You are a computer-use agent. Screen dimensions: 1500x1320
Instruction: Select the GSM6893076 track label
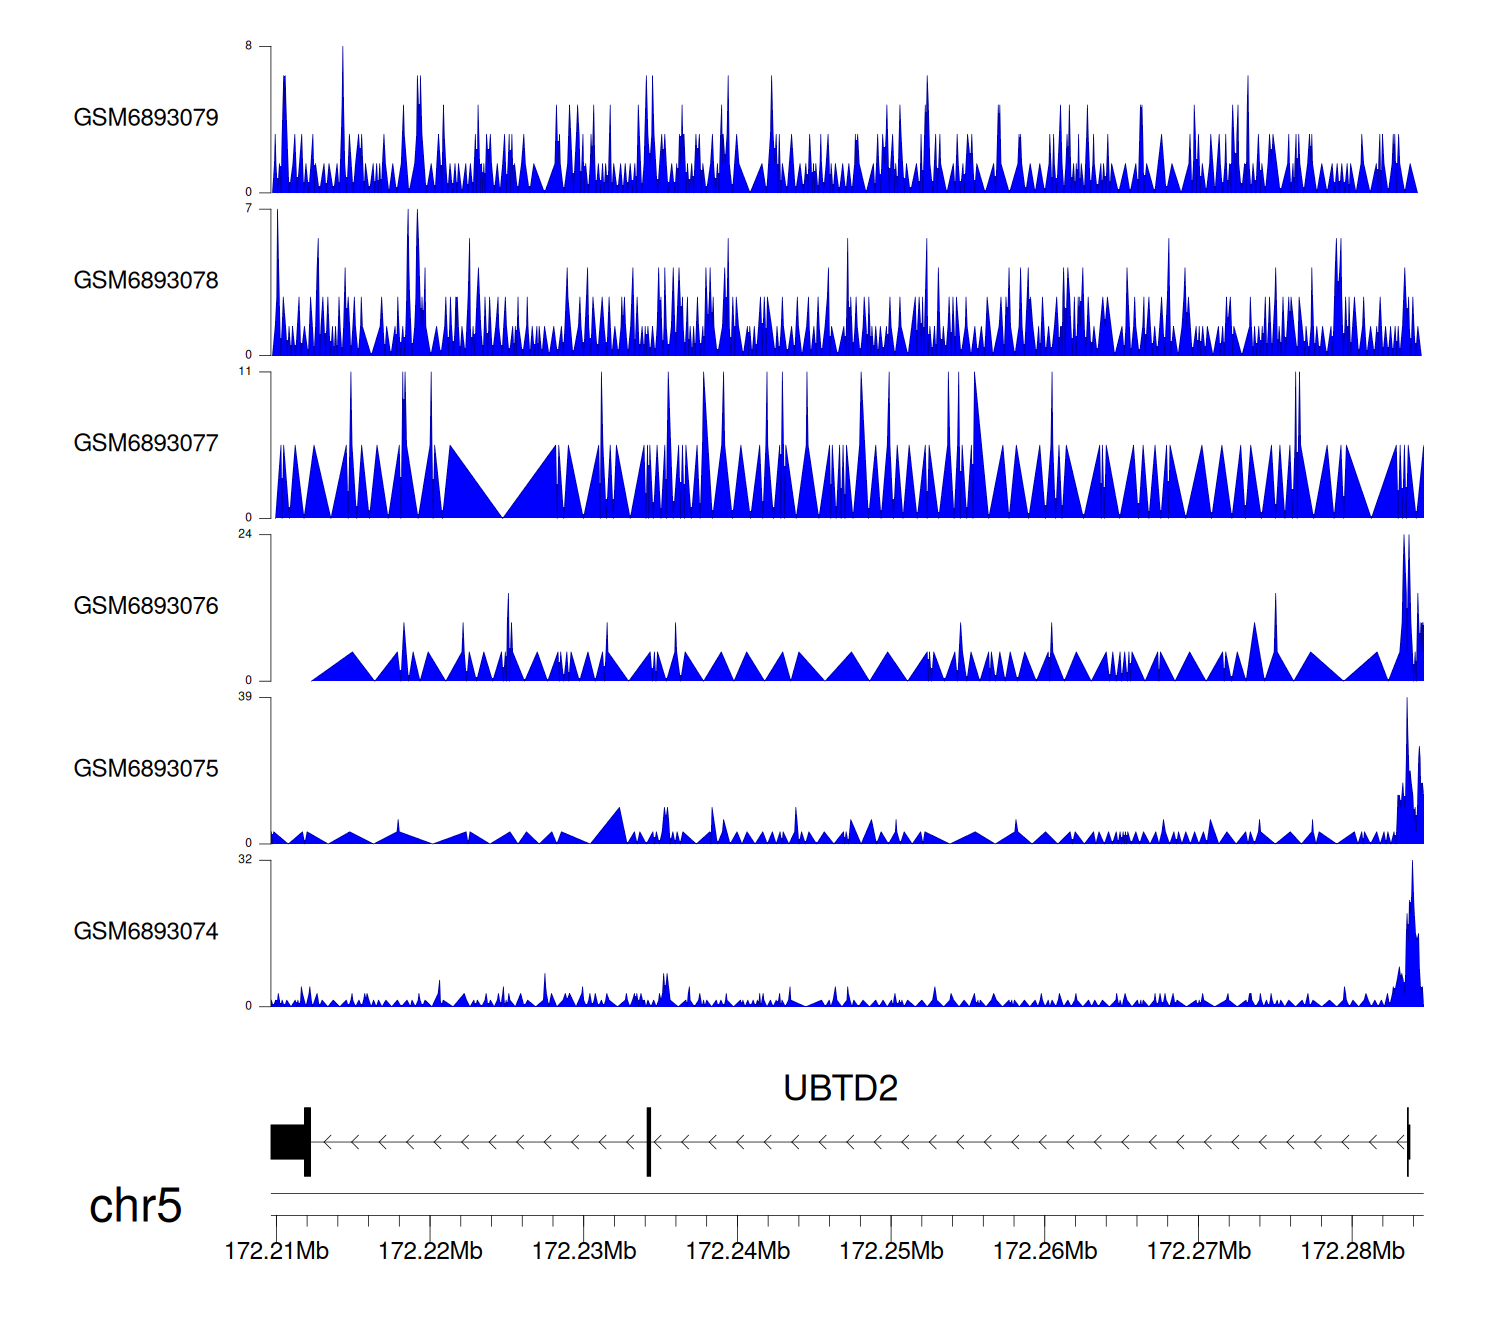146,606
